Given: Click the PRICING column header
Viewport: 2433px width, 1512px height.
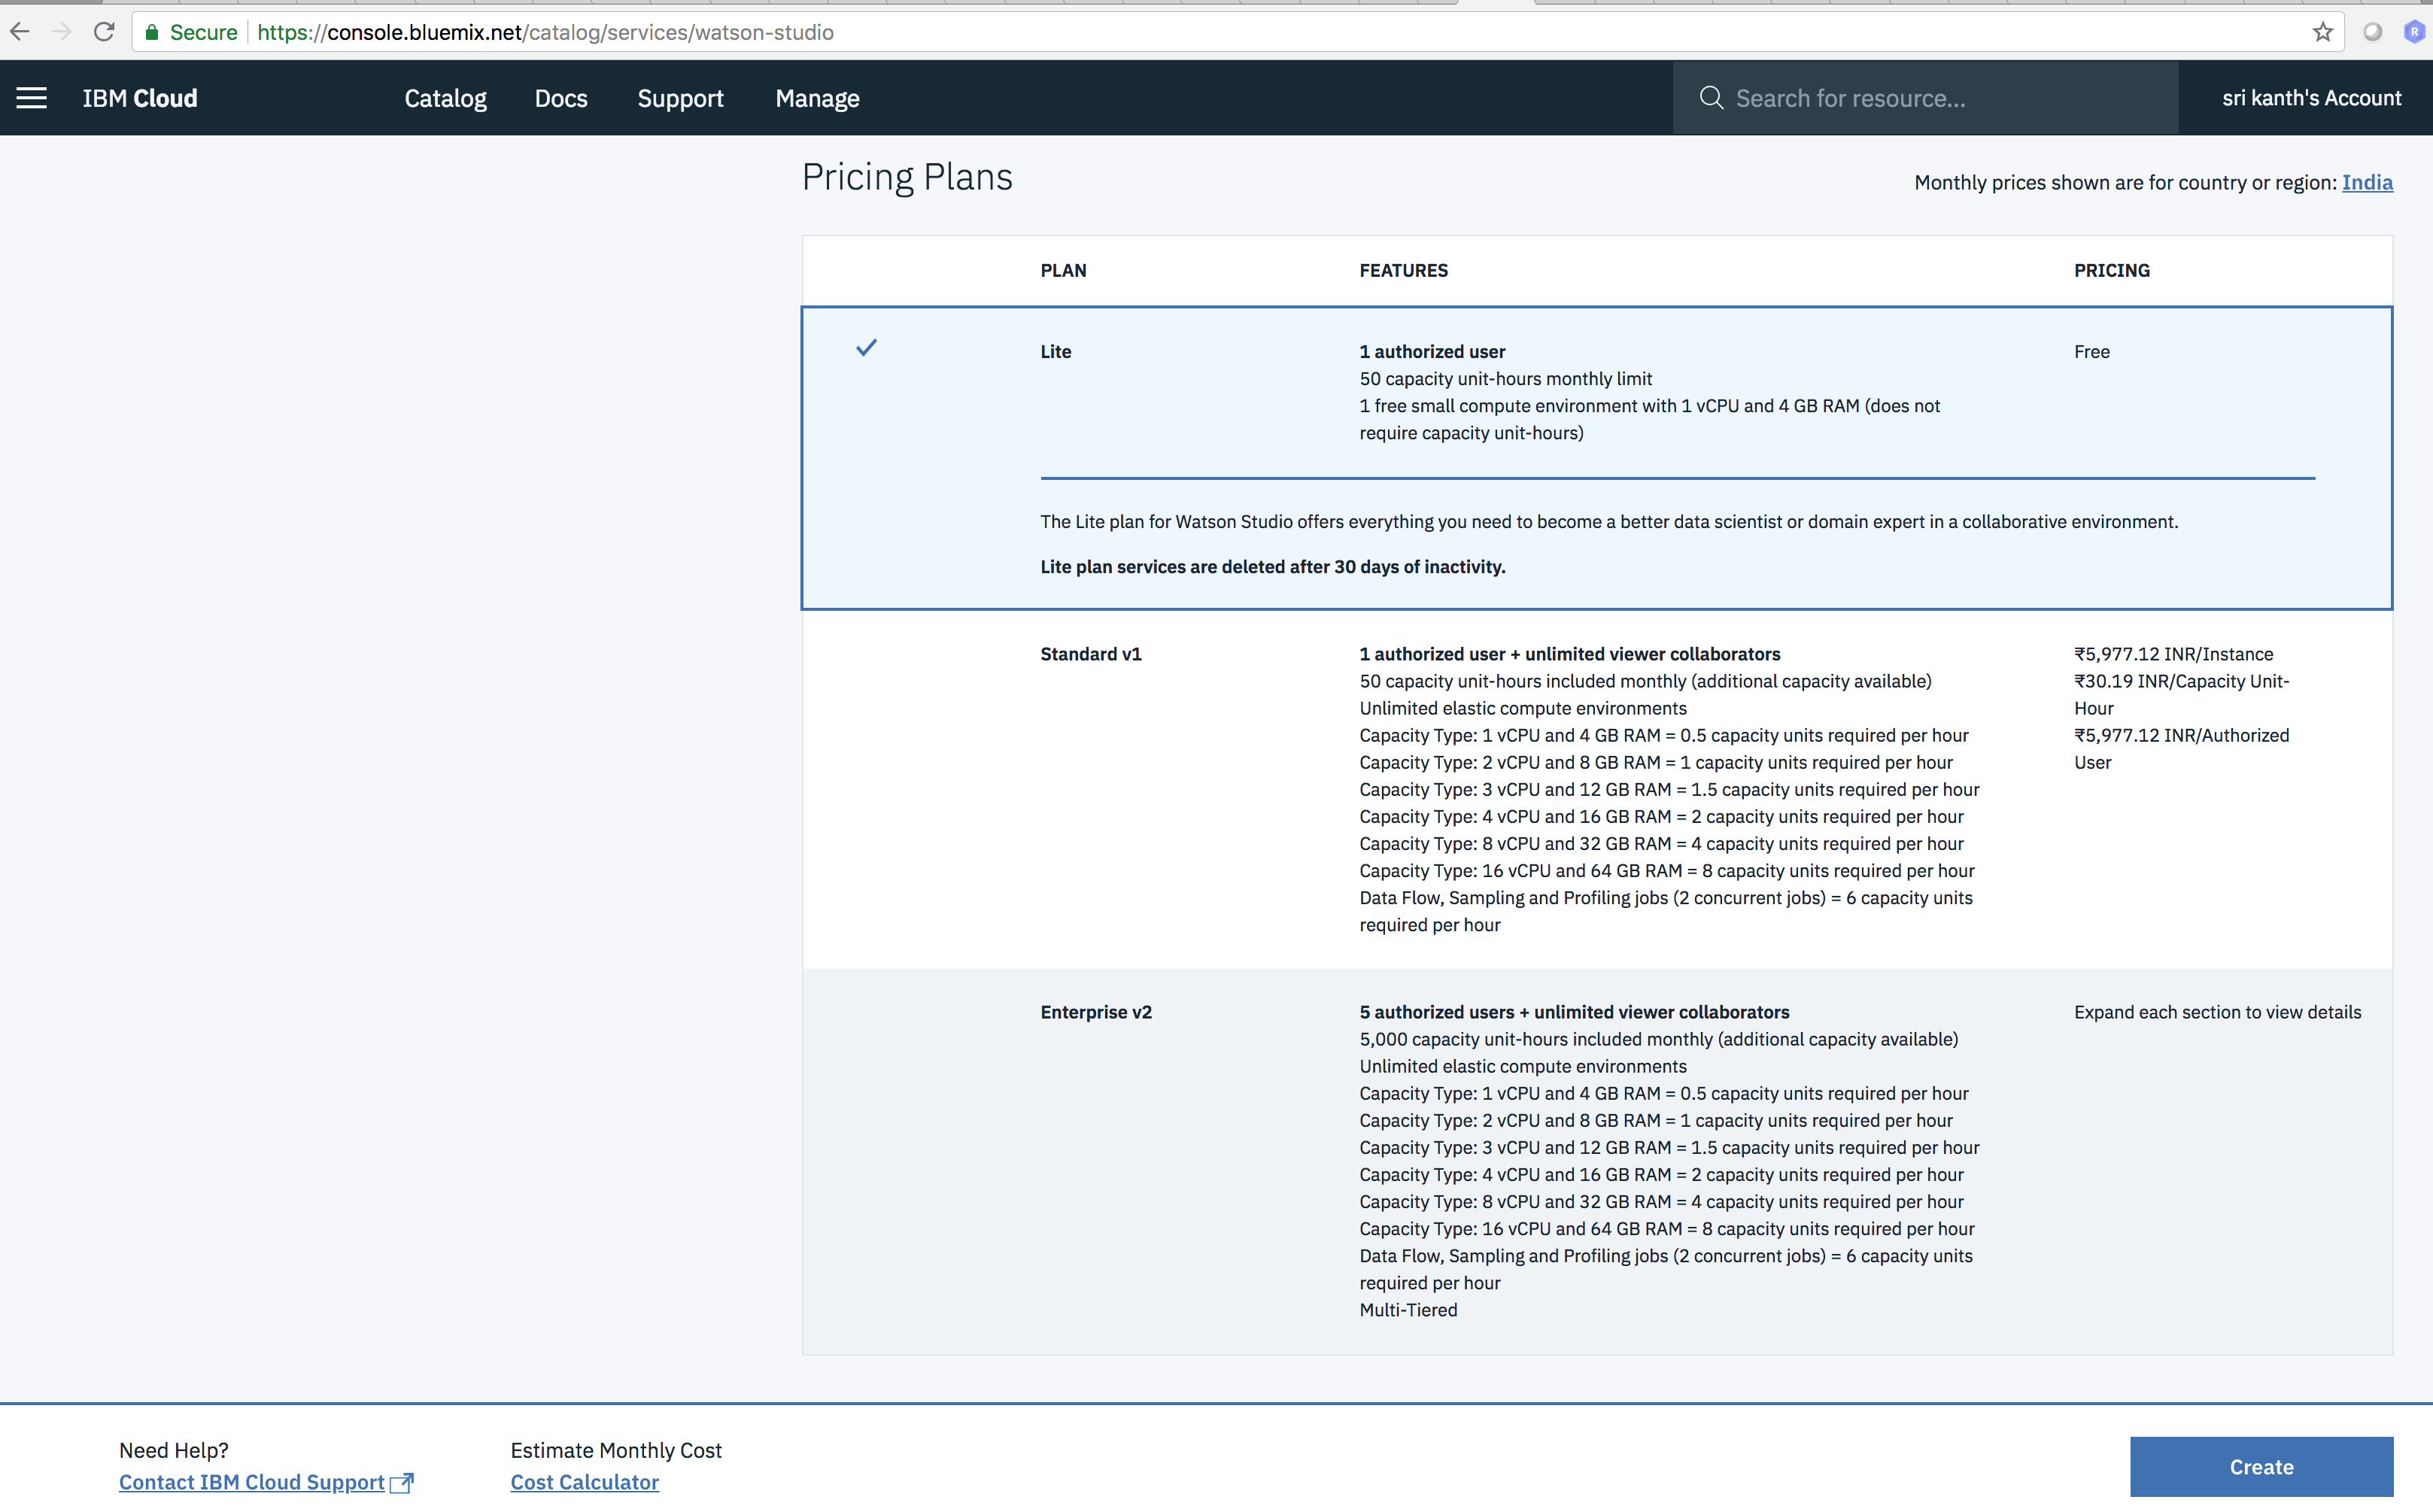Looking at the screenshot, I should (x=2111, y=270).
